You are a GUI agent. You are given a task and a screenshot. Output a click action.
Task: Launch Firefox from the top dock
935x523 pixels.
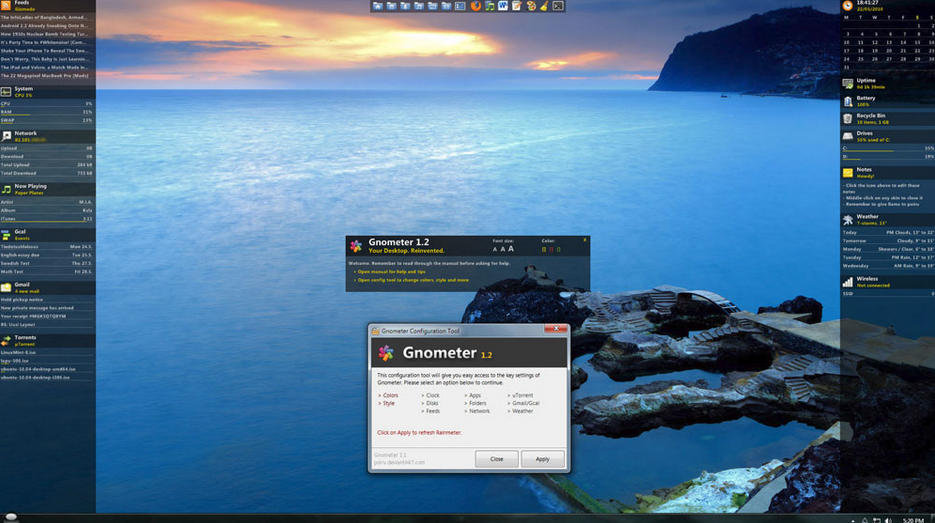point(476,6)
